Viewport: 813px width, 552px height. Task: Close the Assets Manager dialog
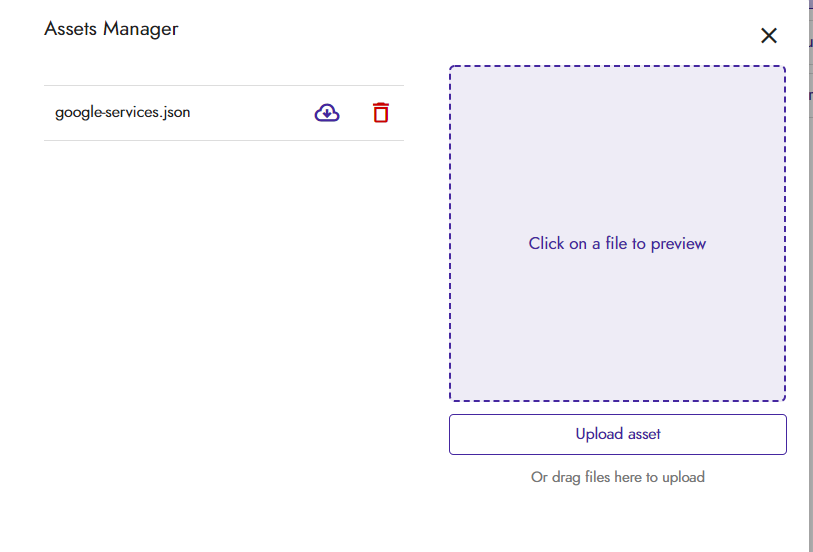[x=768, y=36]
